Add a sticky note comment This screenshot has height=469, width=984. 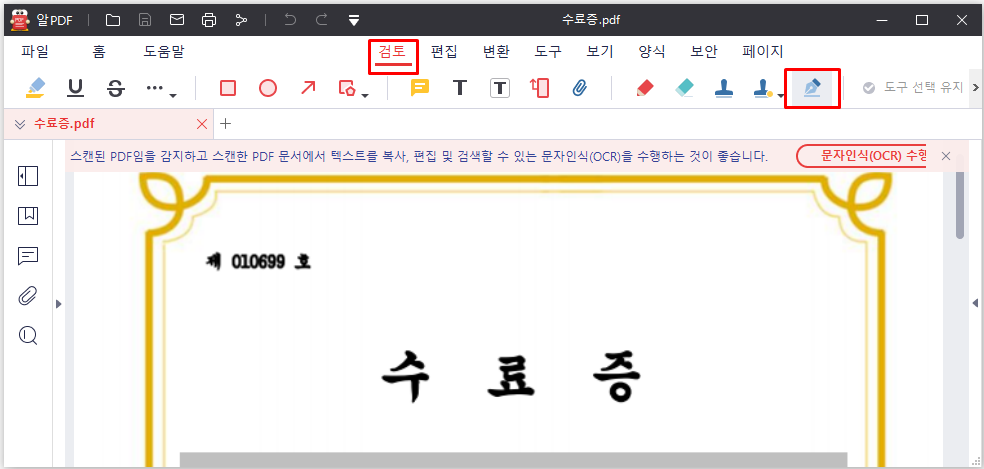pos(420,88)
